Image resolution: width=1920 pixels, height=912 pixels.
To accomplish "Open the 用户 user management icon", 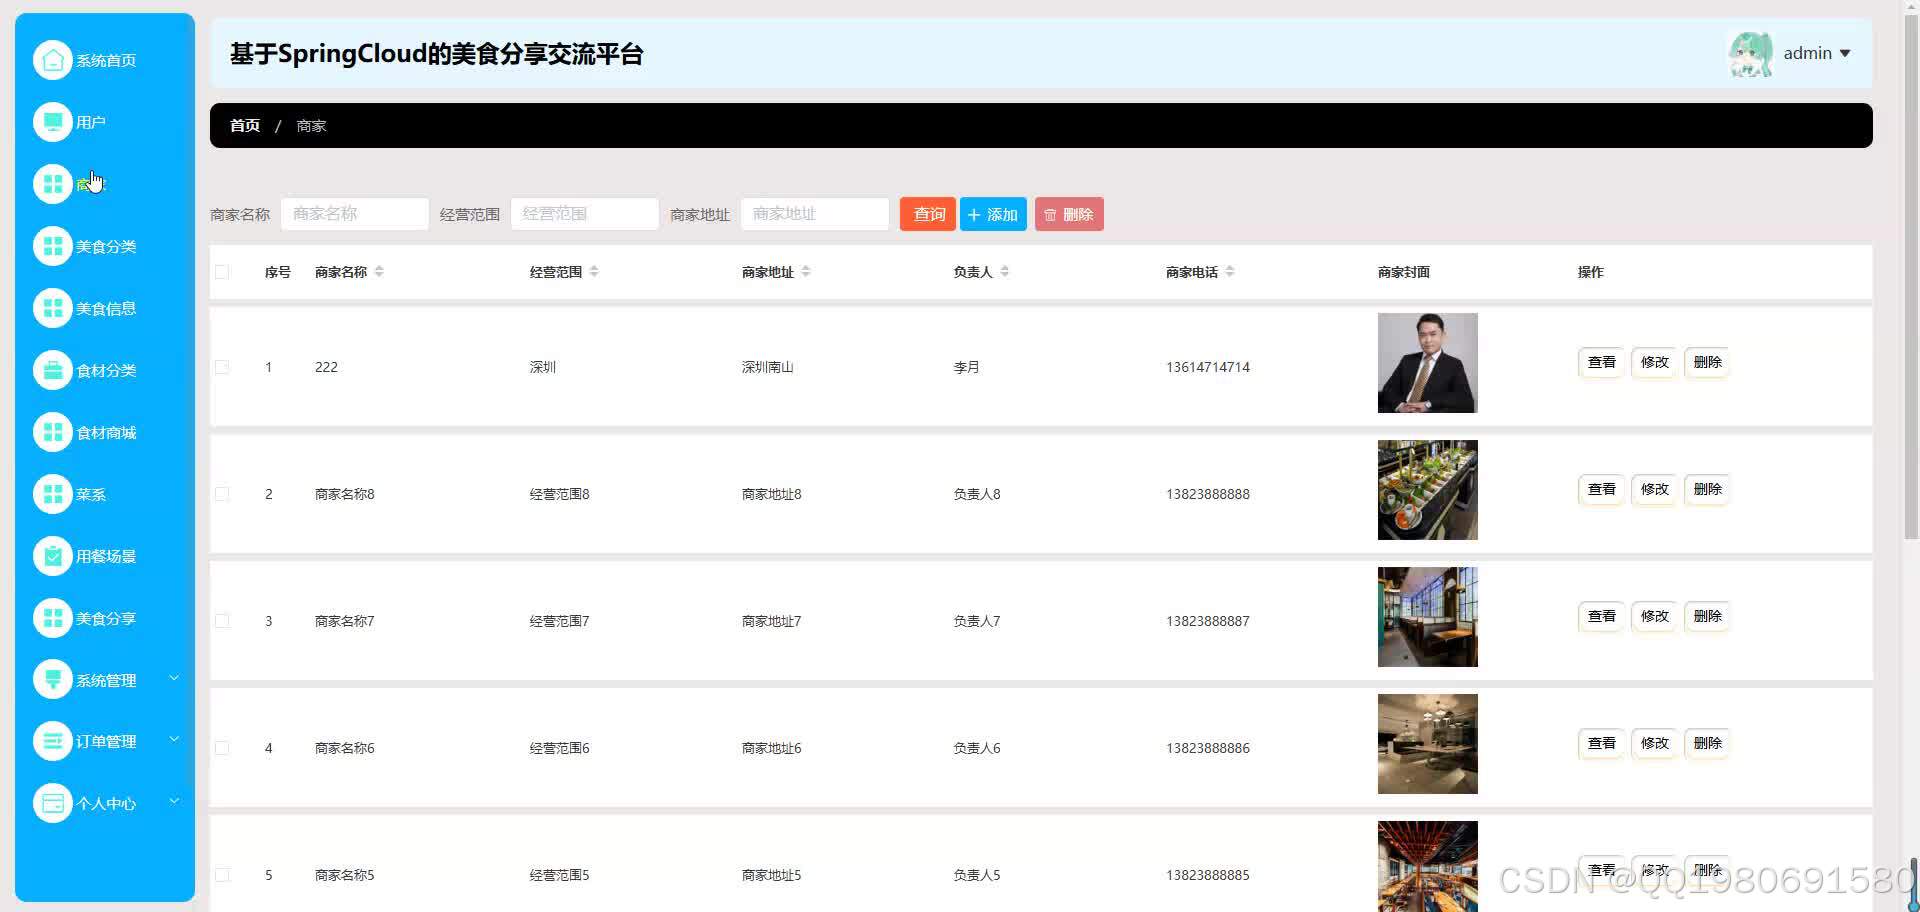I will pos(53,121).
